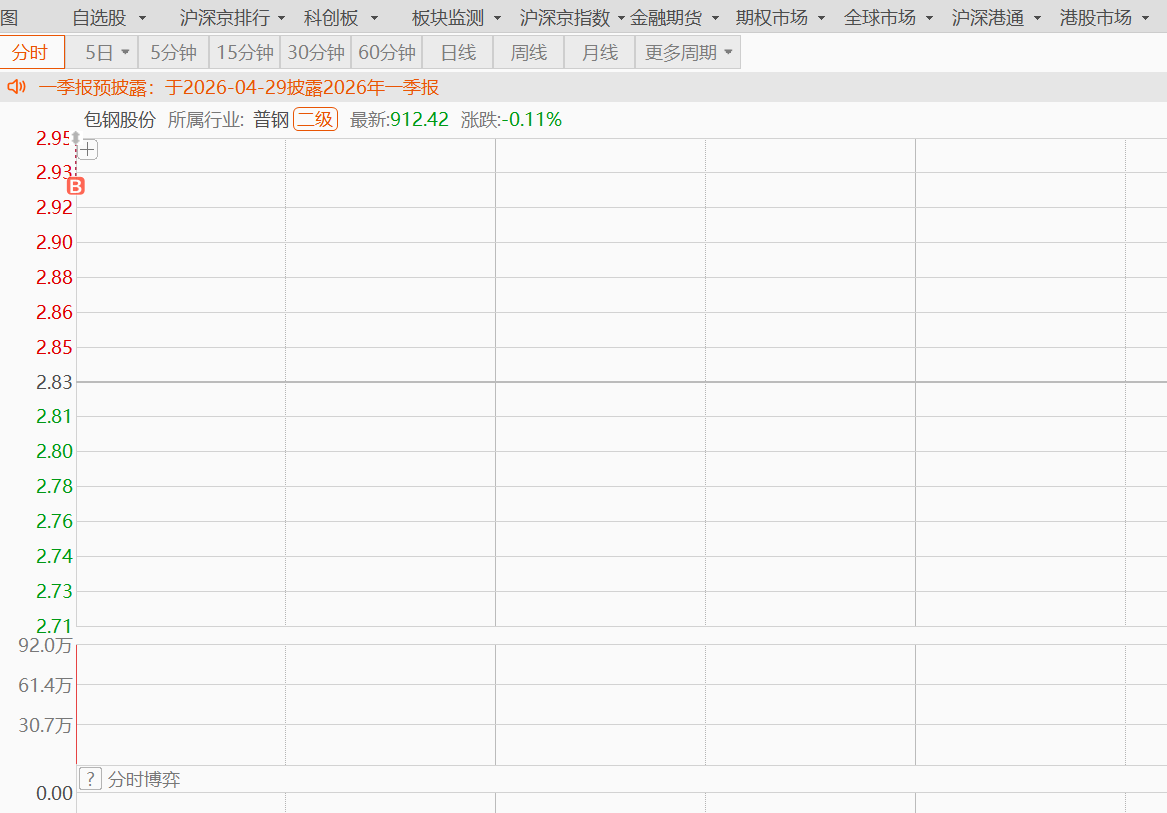This screenshot has height=813, width=1167.
Task: Open the 一季报预披露 announcement link
Action: tap(239, 87)
